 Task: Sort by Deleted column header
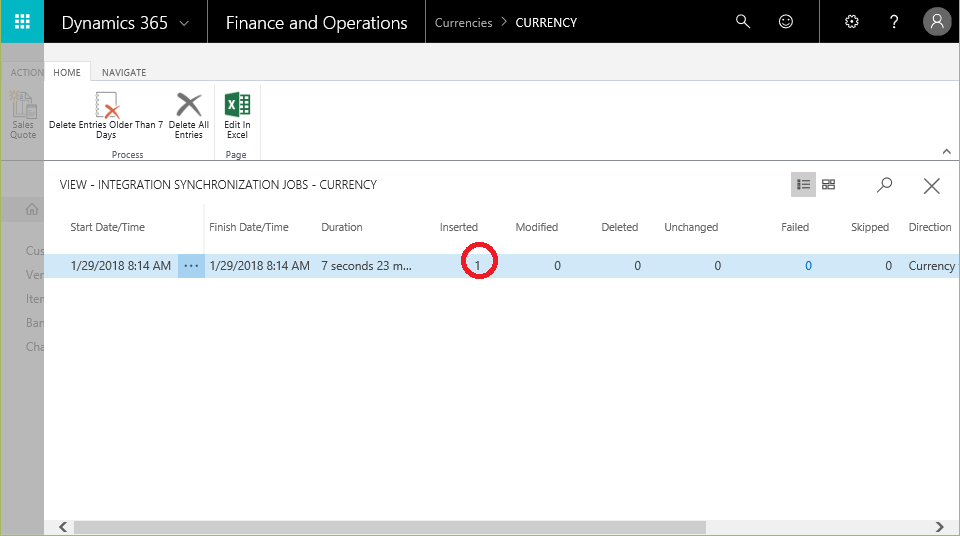(620, 227)
